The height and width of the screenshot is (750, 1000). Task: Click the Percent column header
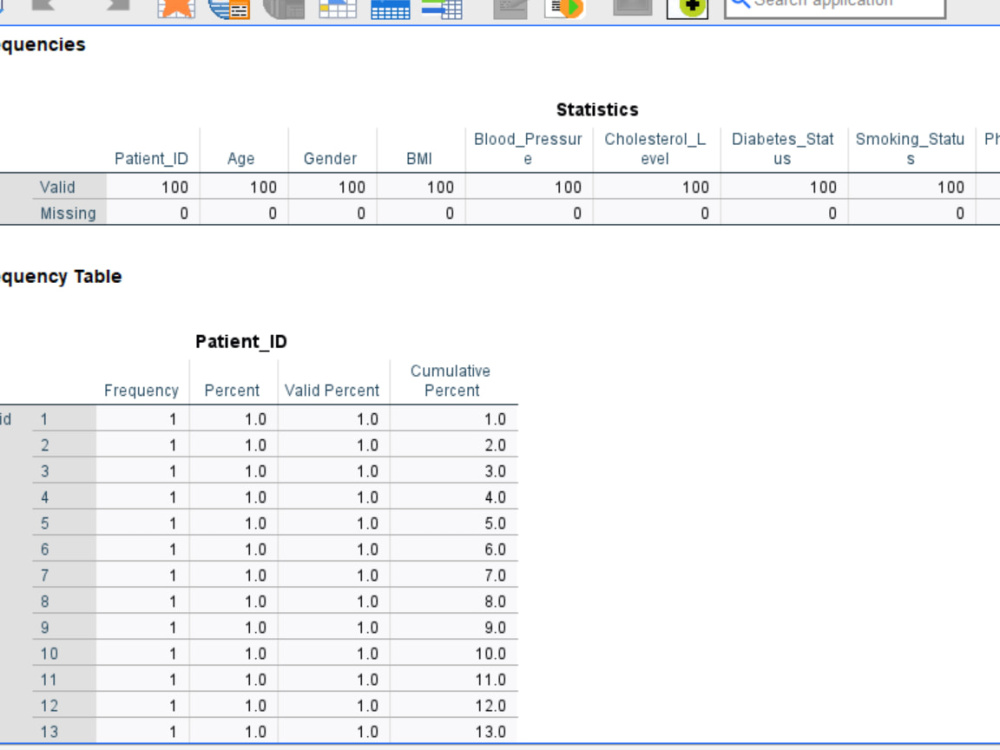[232, 391]
